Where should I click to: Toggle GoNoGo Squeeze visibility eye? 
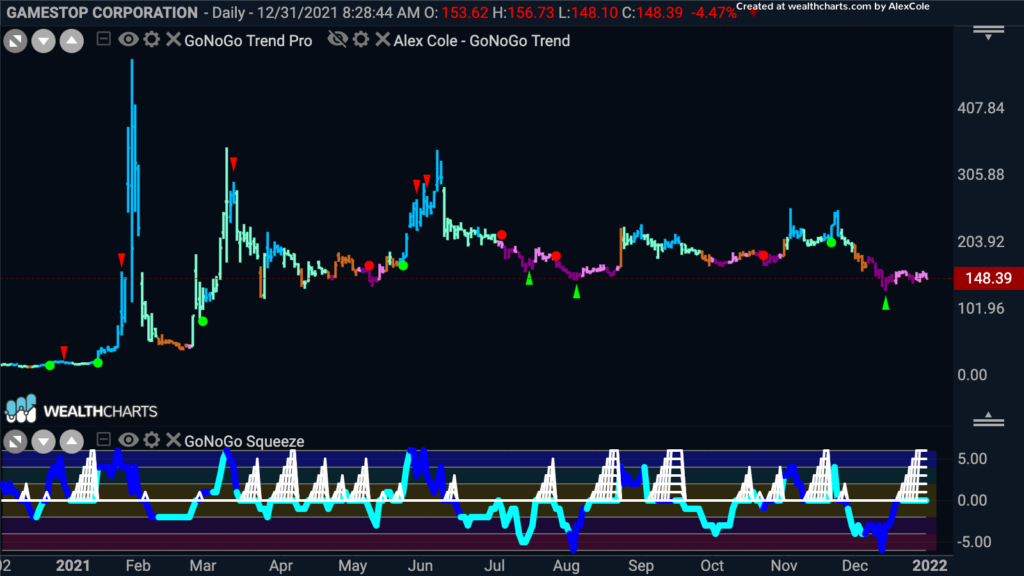128,440
